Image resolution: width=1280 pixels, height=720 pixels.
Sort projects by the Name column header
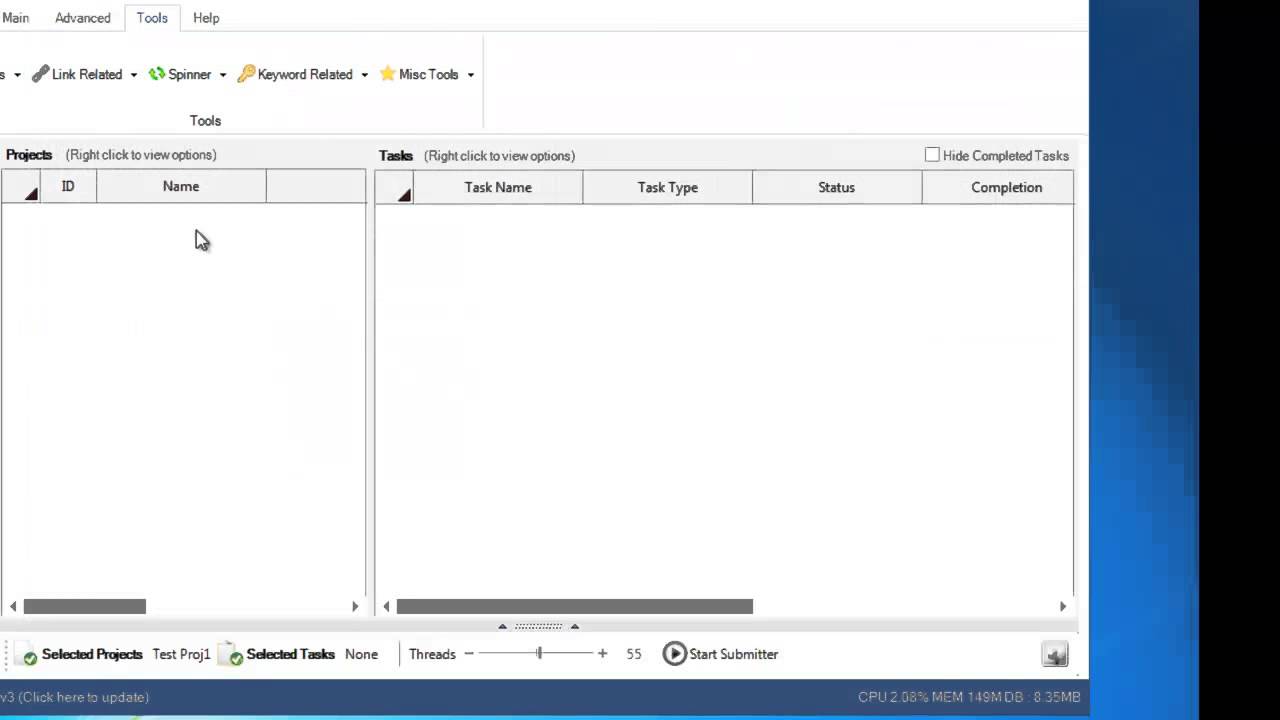tap(181, 186)
